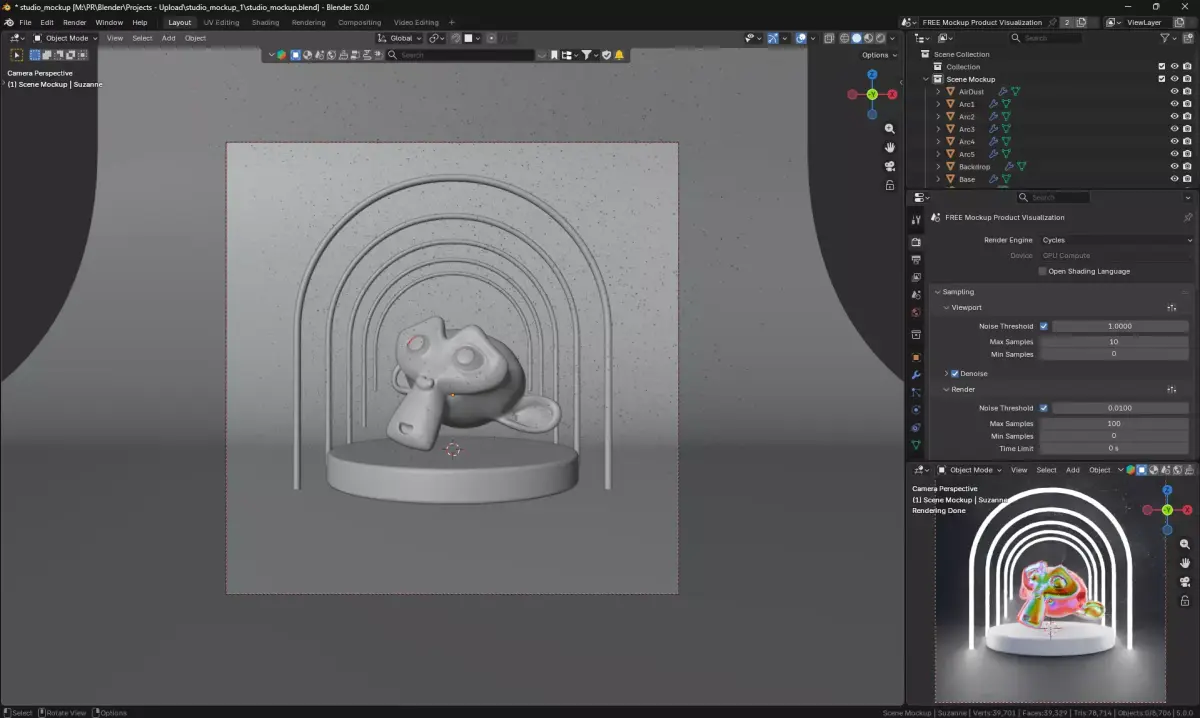Screen dimensions: 1200x718
Task: Toggle X-ray mode in main viewport
Action: [x=830, y=38]
